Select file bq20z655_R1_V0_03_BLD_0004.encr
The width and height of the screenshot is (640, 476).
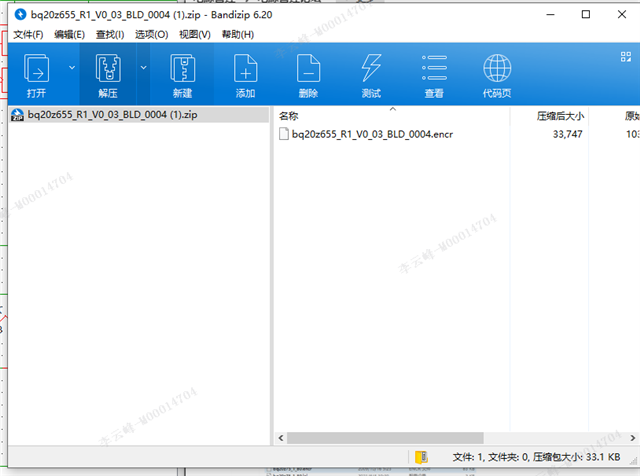pos(372,134)
